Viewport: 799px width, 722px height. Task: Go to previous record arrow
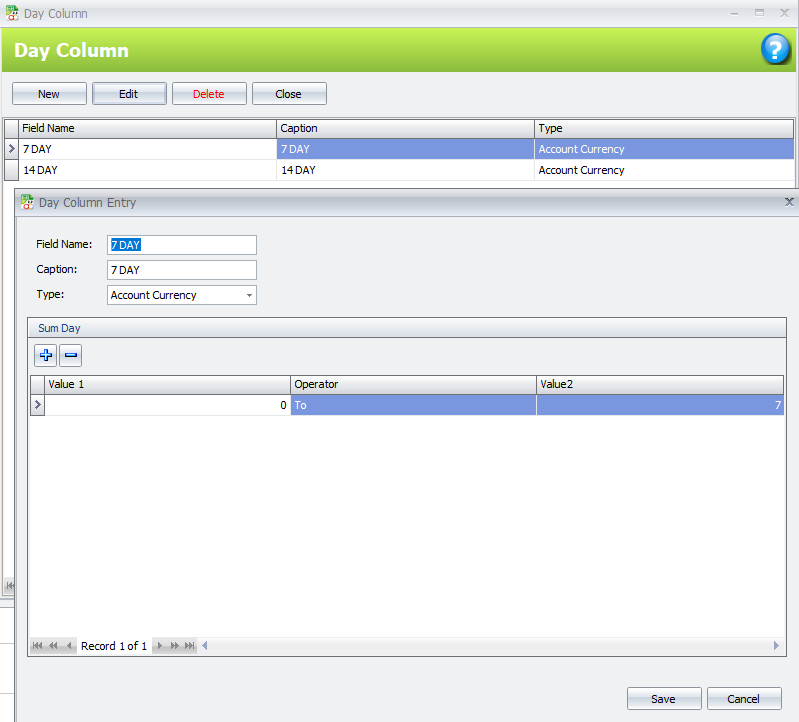(x=69, y=646)
